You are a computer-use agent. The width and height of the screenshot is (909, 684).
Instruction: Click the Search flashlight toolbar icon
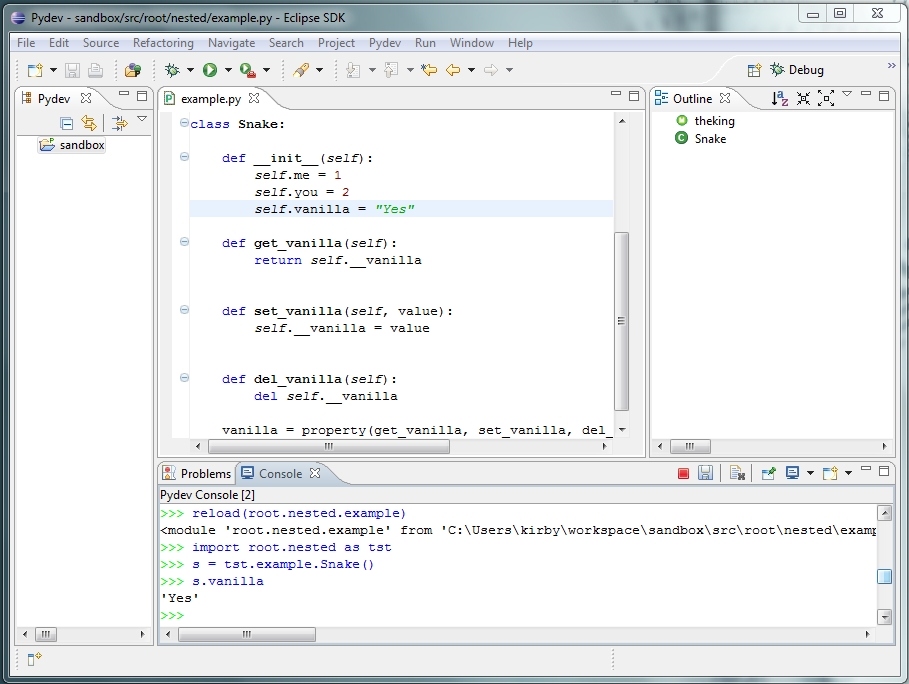301,70
